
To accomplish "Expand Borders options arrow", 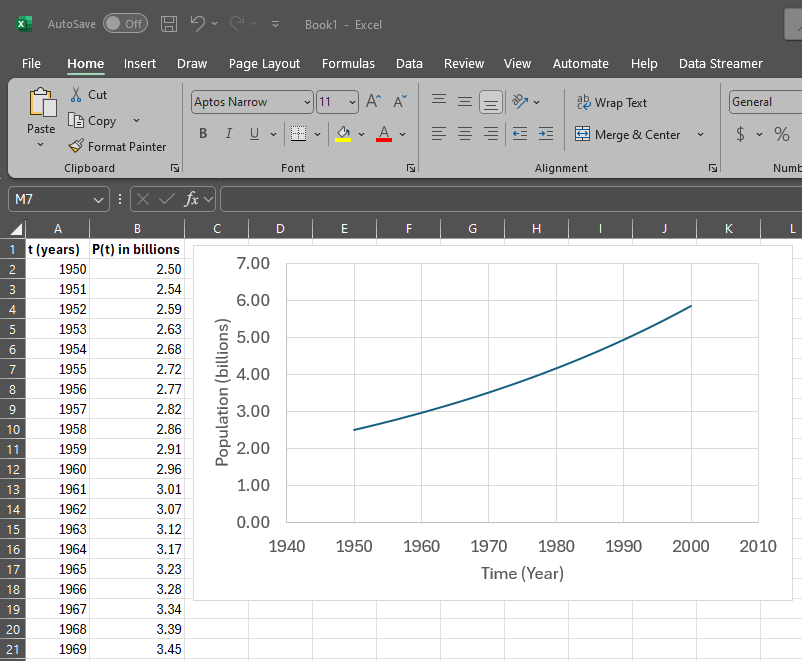I will click(x=317, y=134).
